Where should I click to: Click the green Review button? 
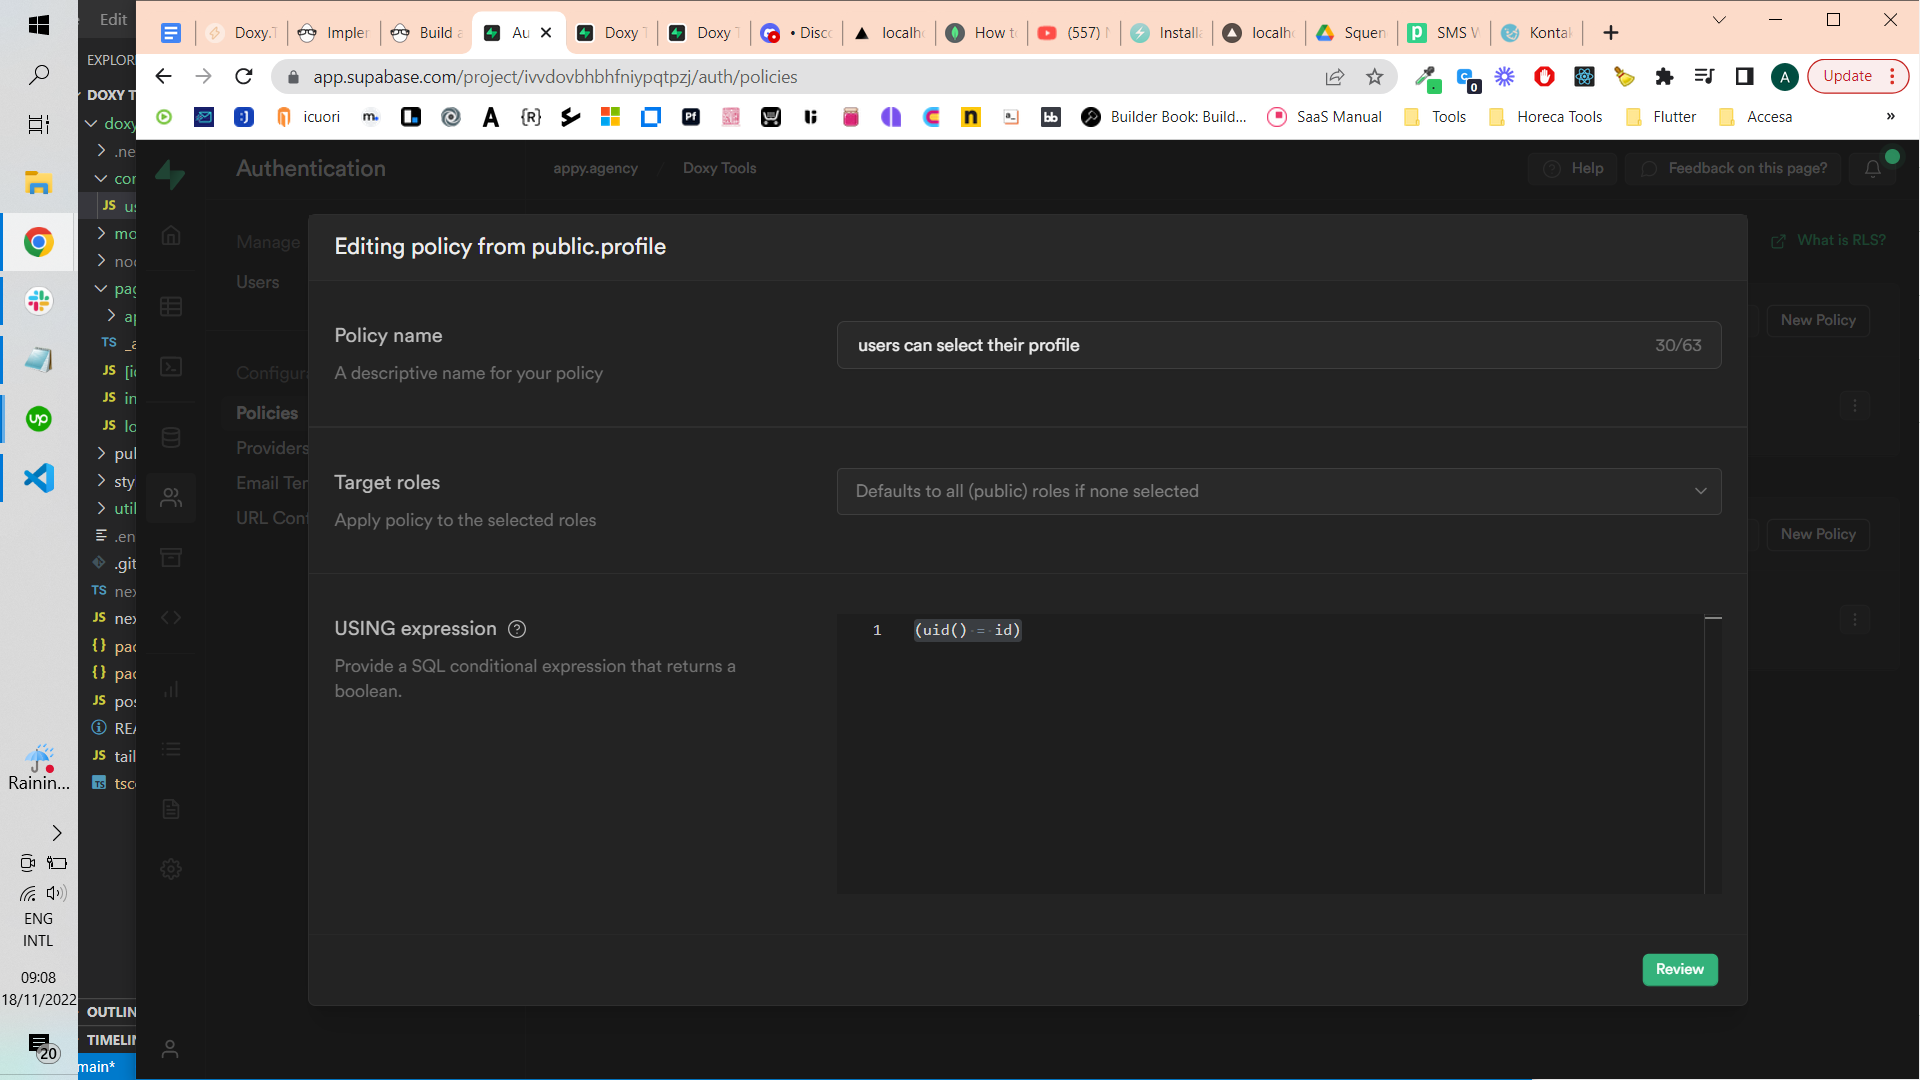[x=1679, y=969]
